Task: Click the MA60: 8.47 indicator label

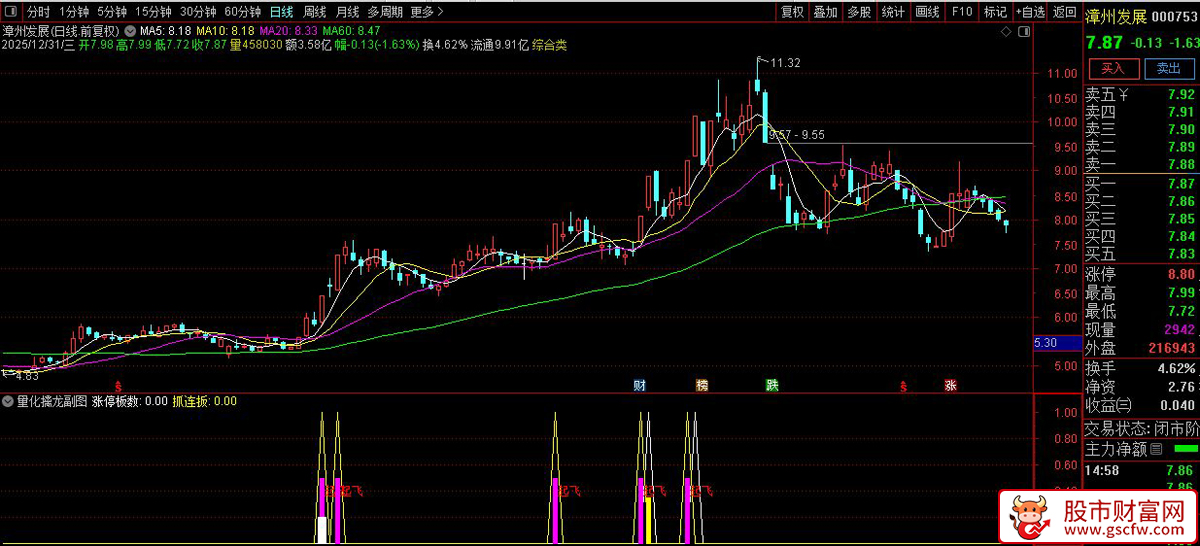Action: (349, 32)
